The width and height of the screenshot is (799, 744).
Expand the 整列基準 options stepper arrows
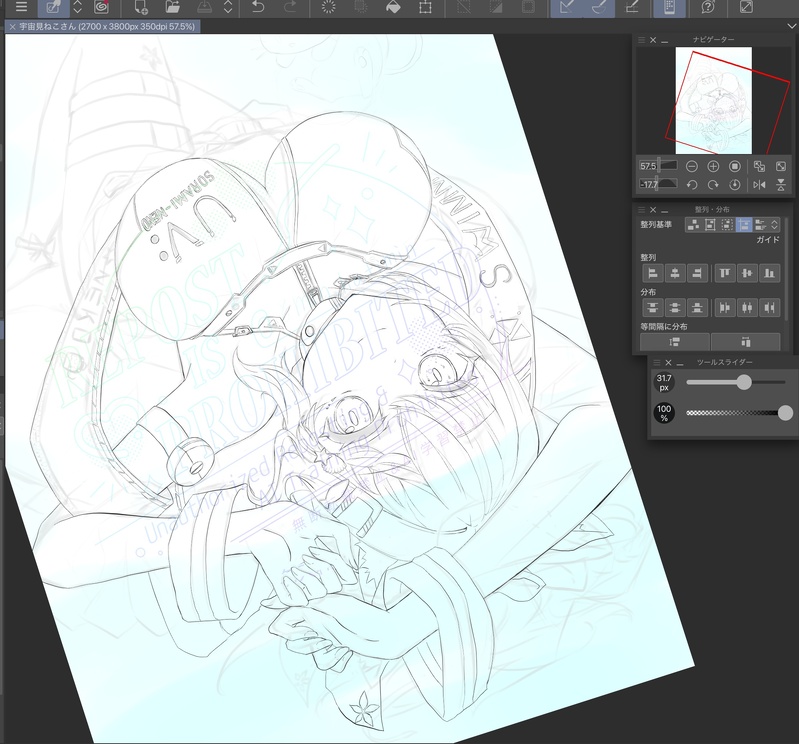(x=775, y=225)
